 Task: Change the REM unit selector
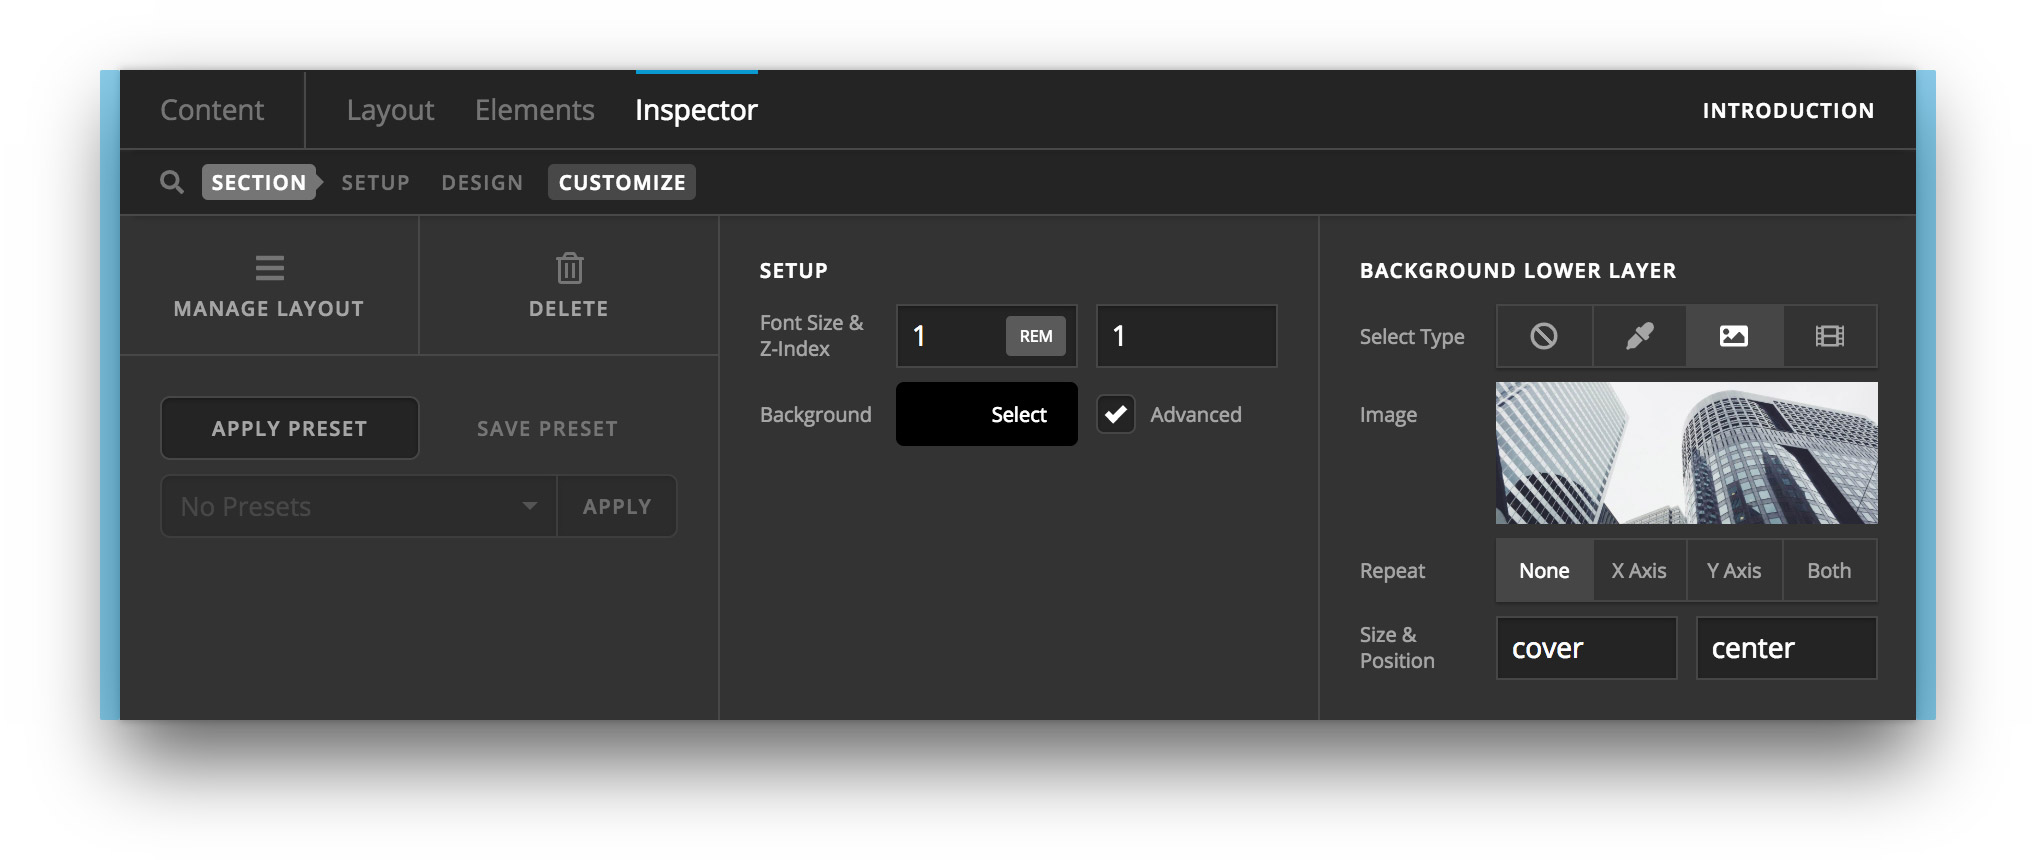click(x=1036, y=336)
